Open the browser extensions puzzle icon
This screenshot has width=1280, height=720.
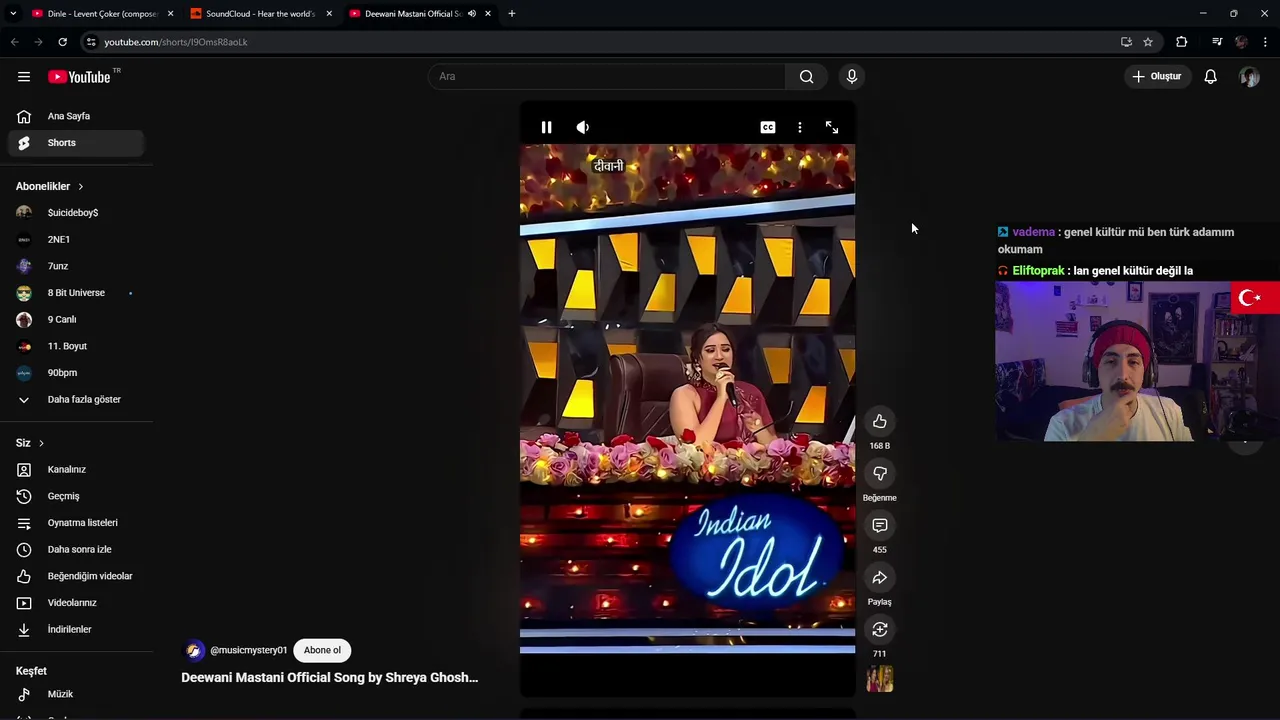pos(1182,42)
